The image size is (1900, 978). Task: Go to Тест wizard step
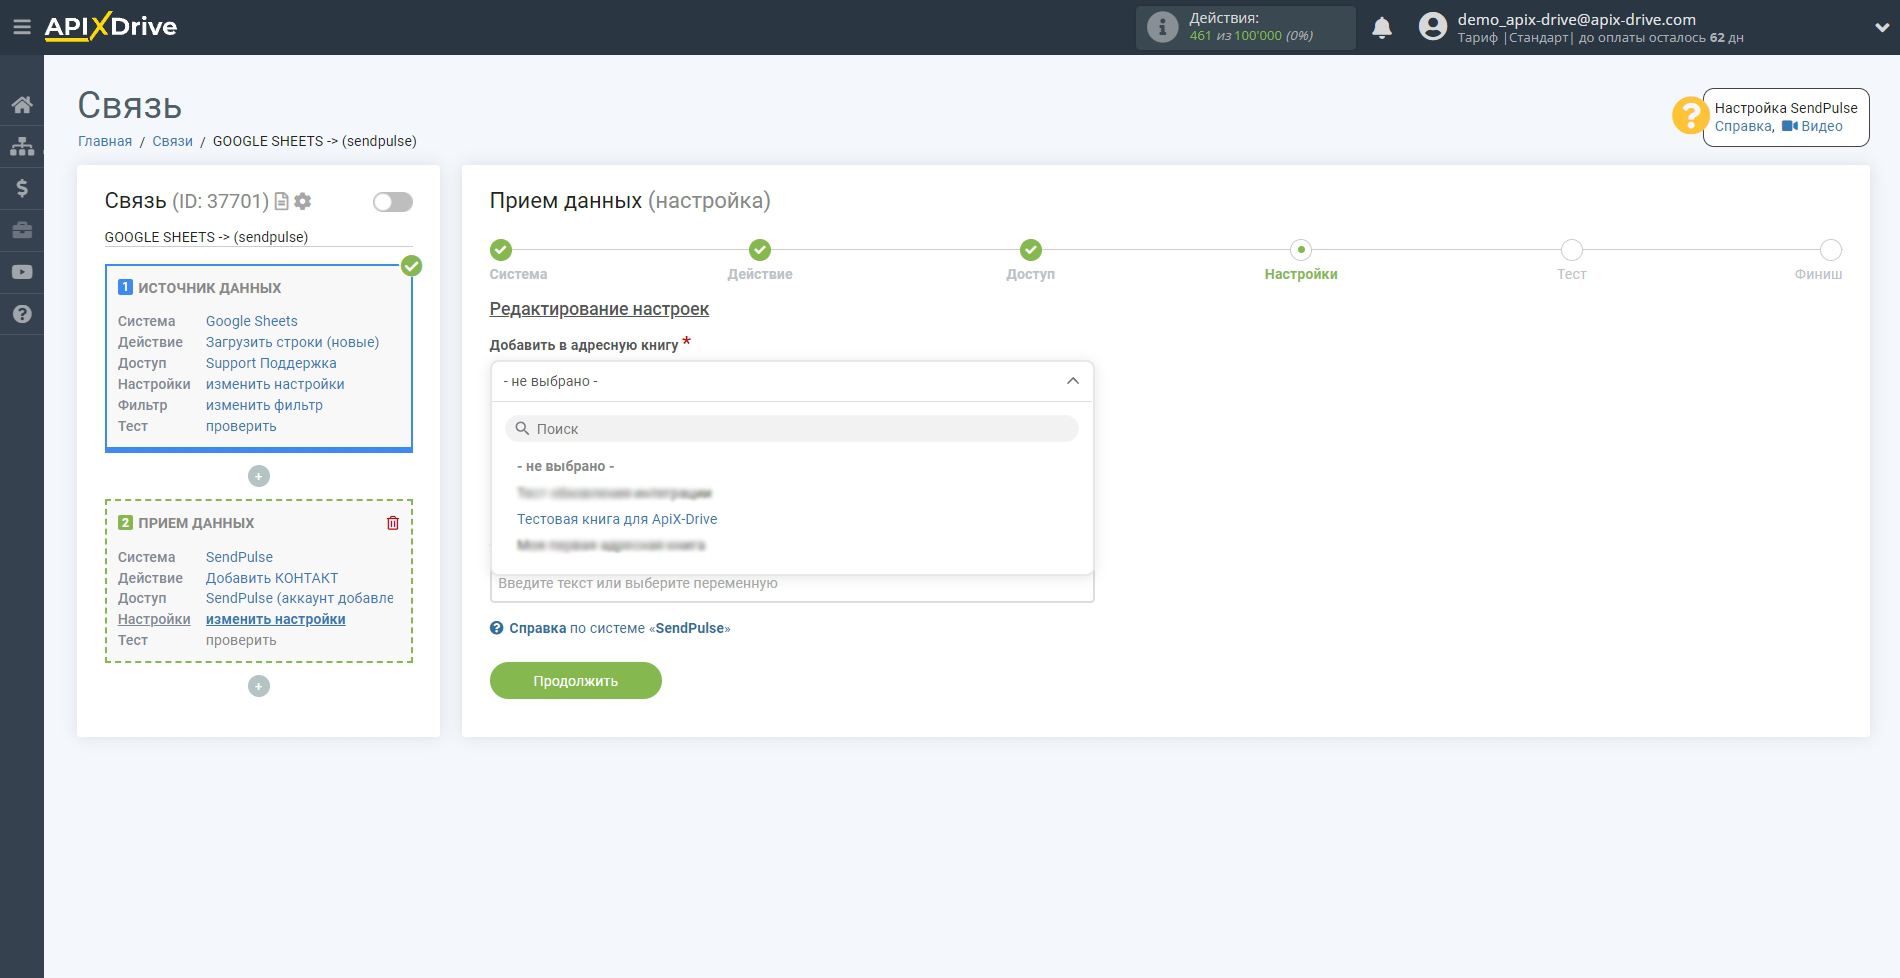1572,250
